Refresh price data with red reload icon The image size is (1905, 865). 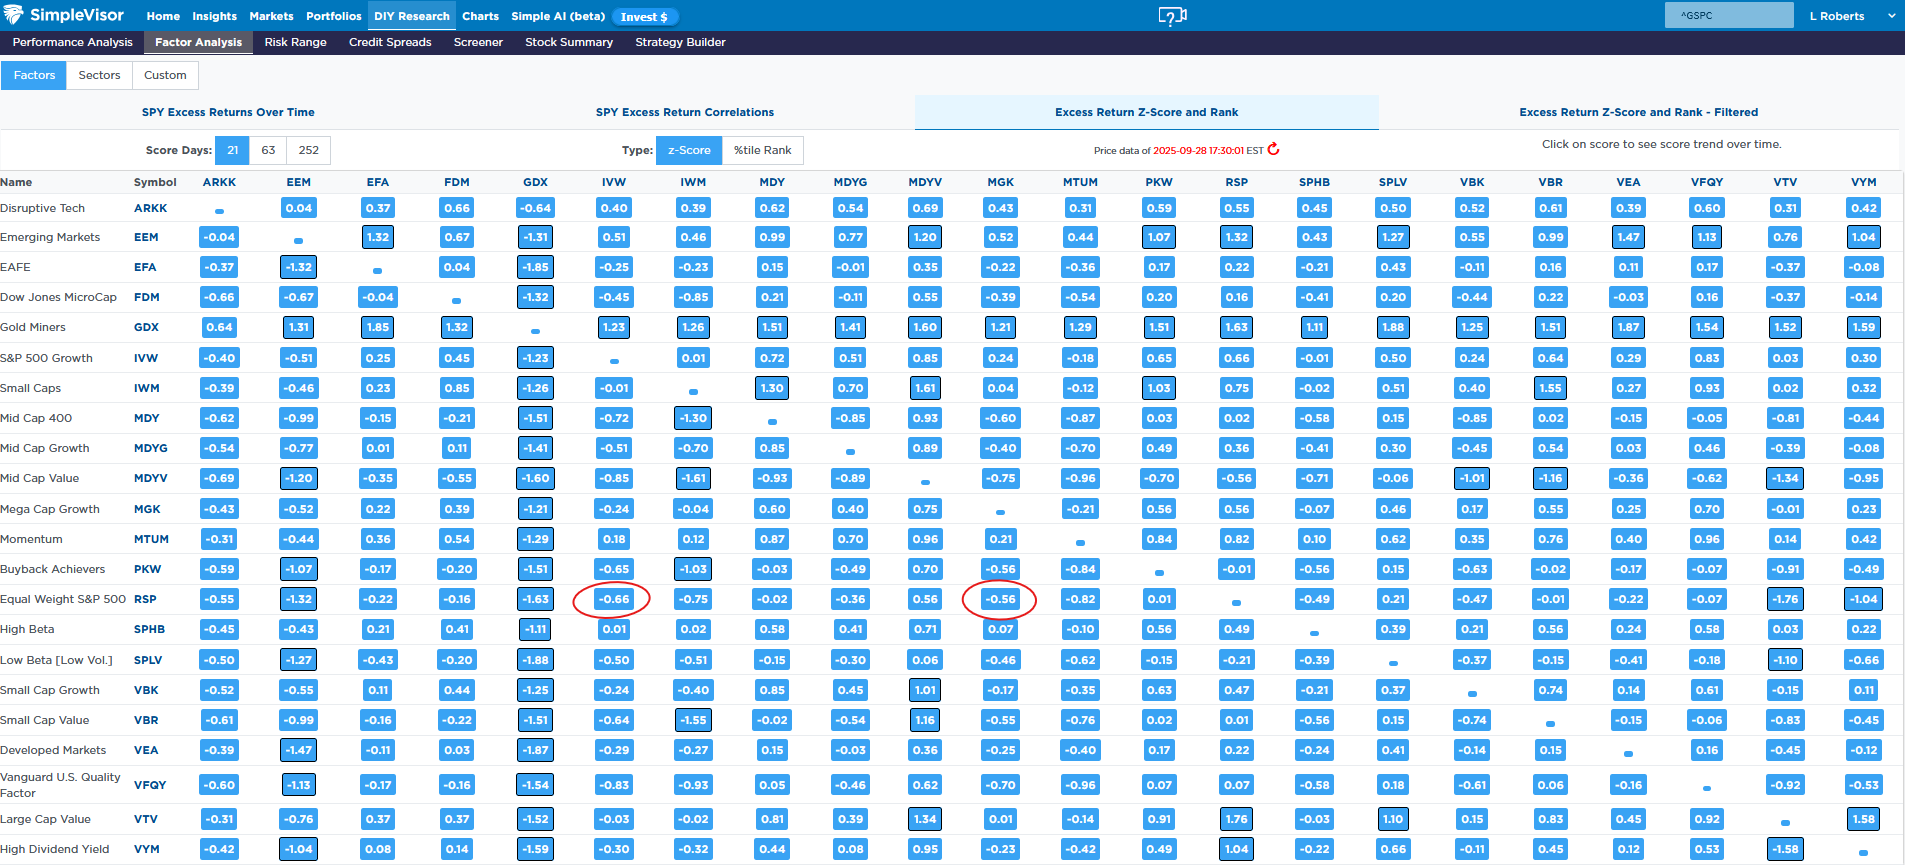tap(1273, 150)
